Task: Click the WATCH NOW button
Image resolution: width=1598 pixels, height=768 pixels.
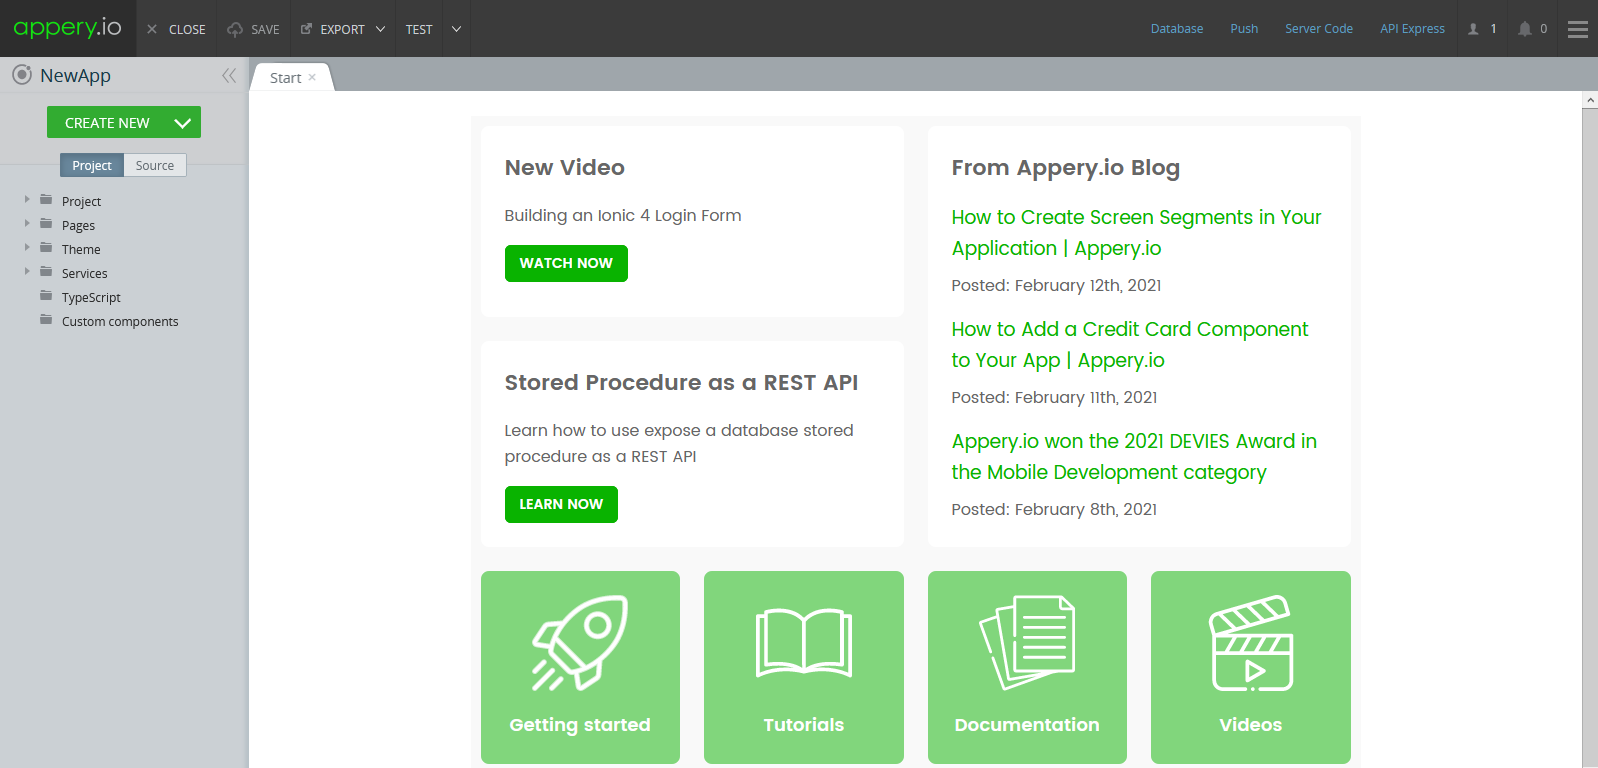Action: pyautogui.click(x=566, y=263)
